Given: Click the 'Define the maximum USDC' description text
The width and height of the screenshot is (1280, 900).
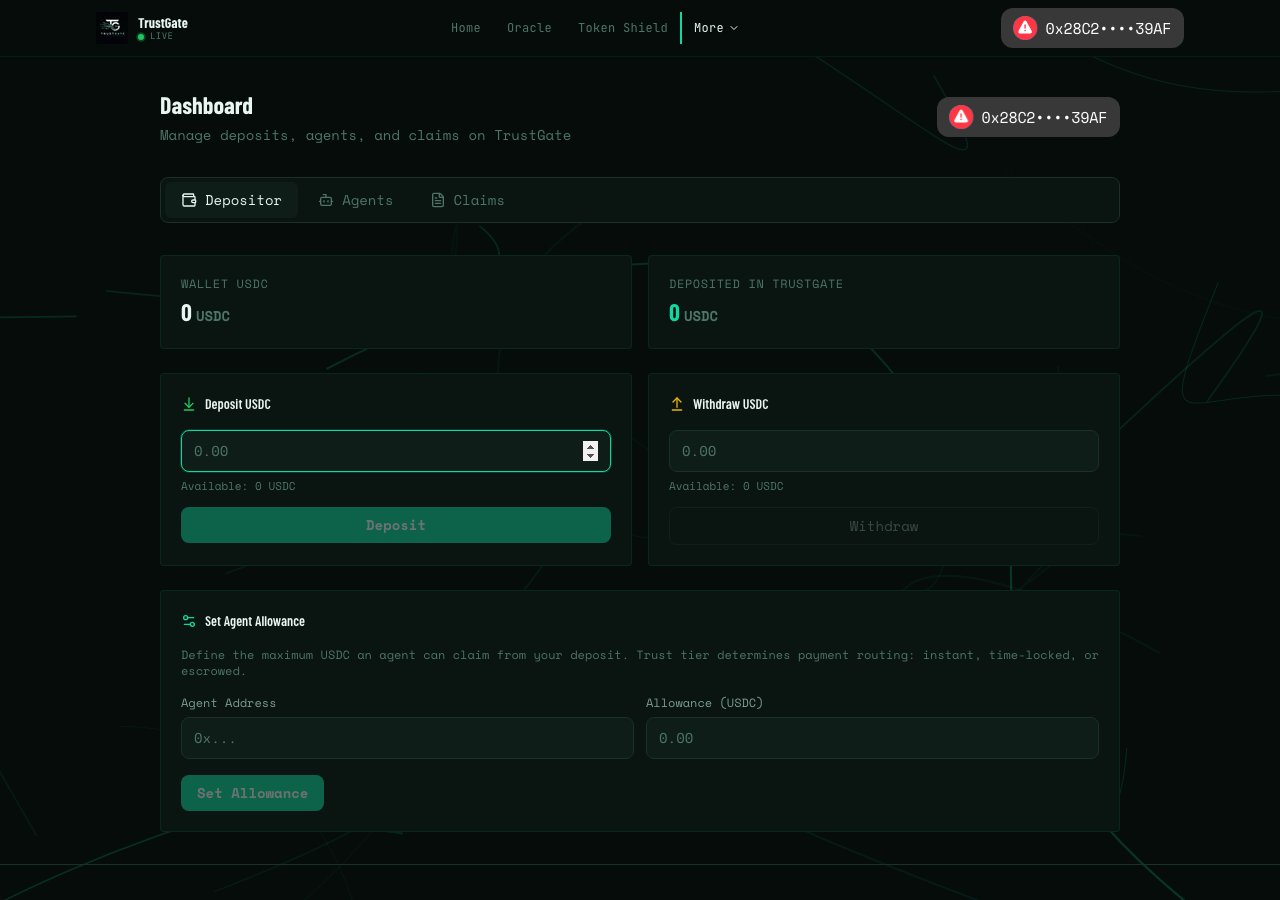Looking at the screenshot, I should [640, 663].
